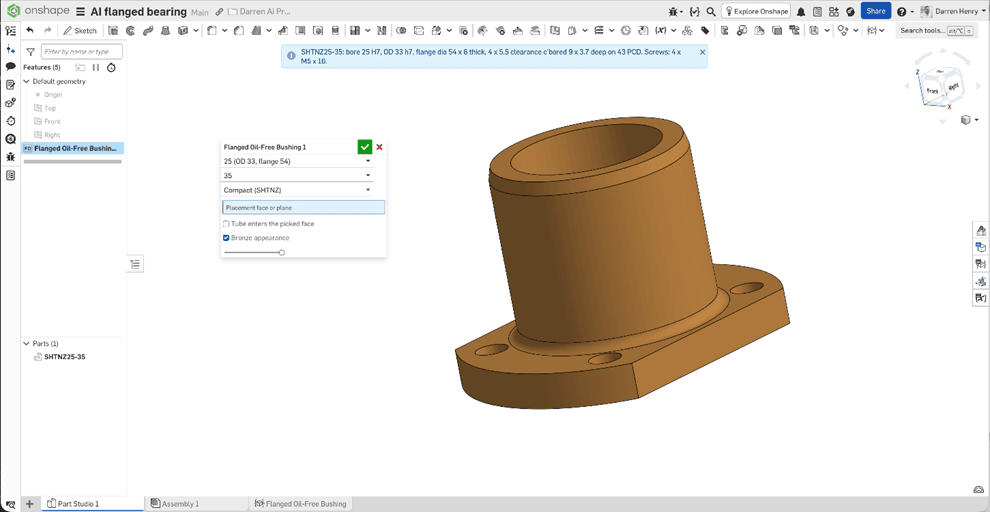Cancel the feature dialog with red X
Screen dimensions: 990x512
pos(379,147)
